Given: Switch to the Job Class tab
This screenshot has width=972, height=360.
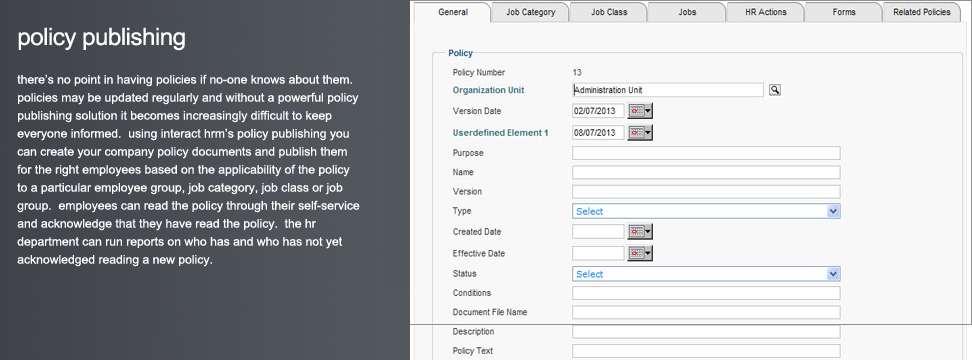Looking at the screenshot, I should coord(609,12).
